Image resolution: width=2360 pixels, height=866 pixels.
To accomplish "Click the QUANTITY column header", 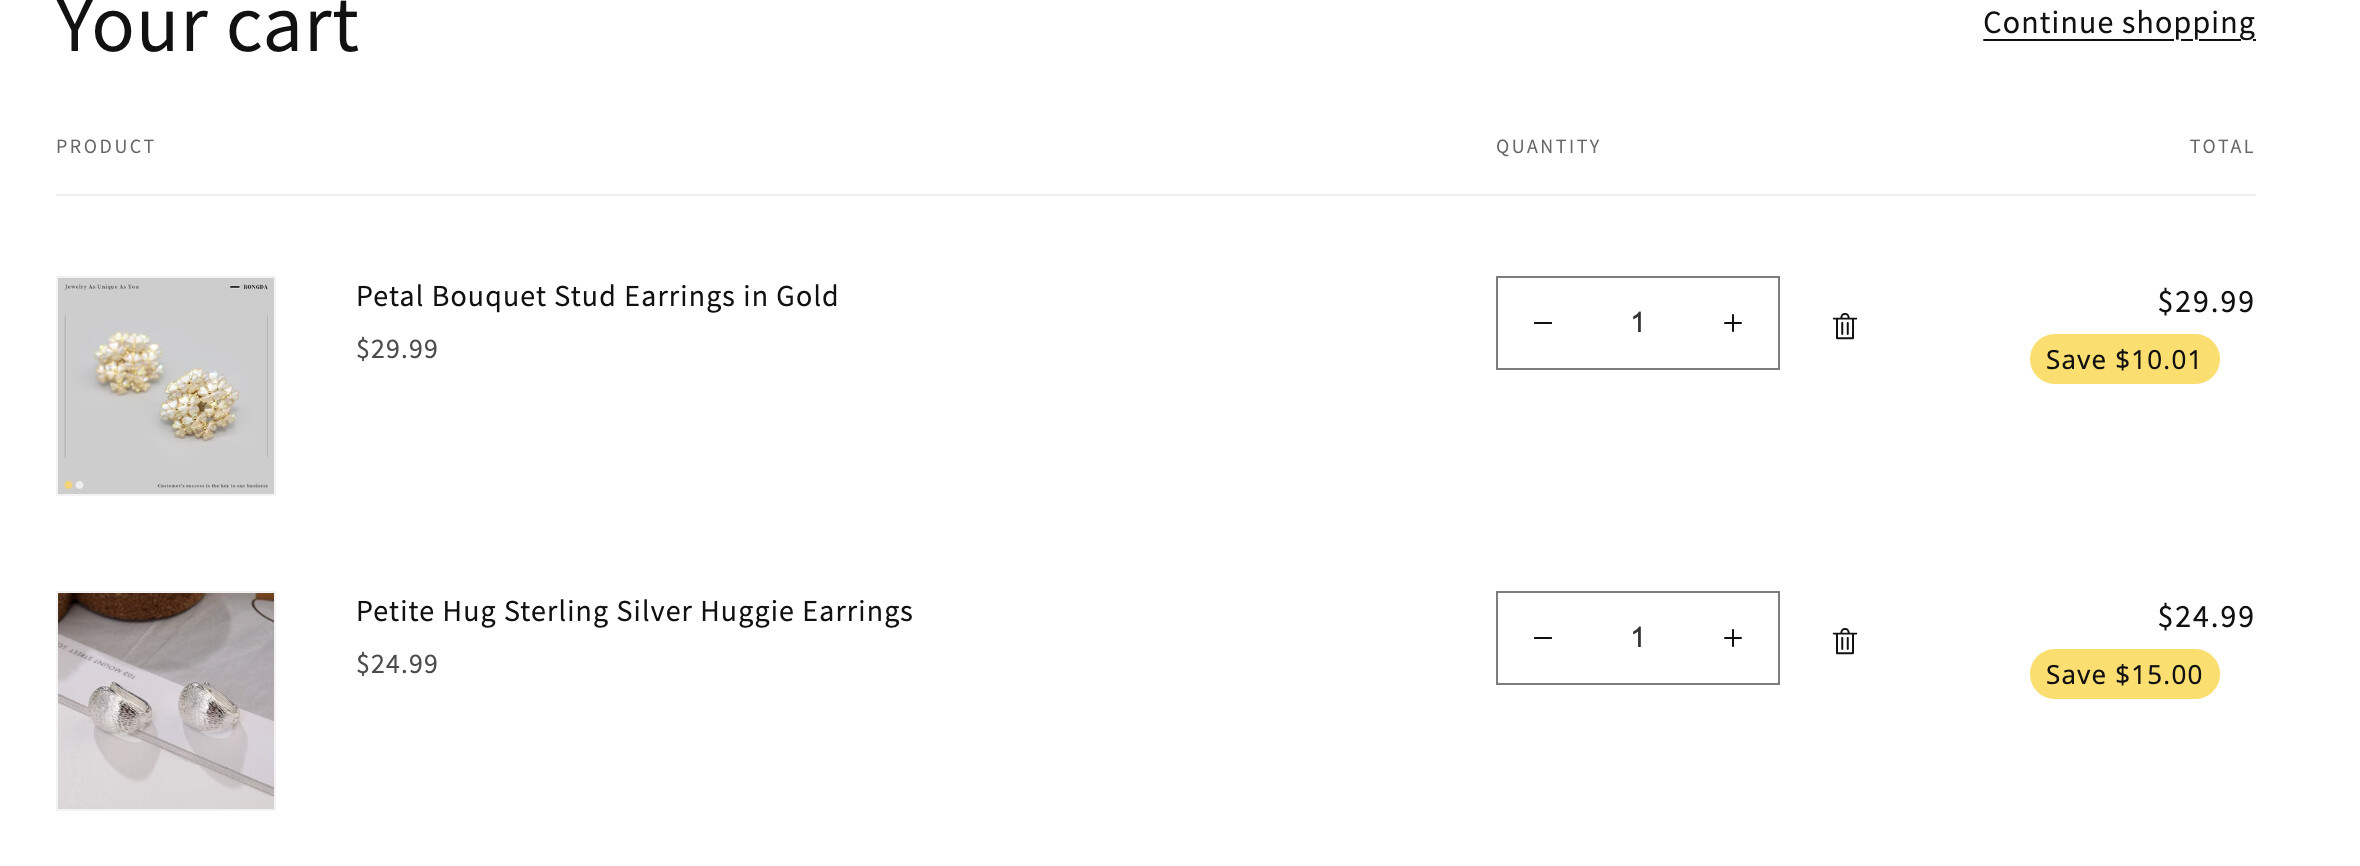I will tap(1548, 147).
